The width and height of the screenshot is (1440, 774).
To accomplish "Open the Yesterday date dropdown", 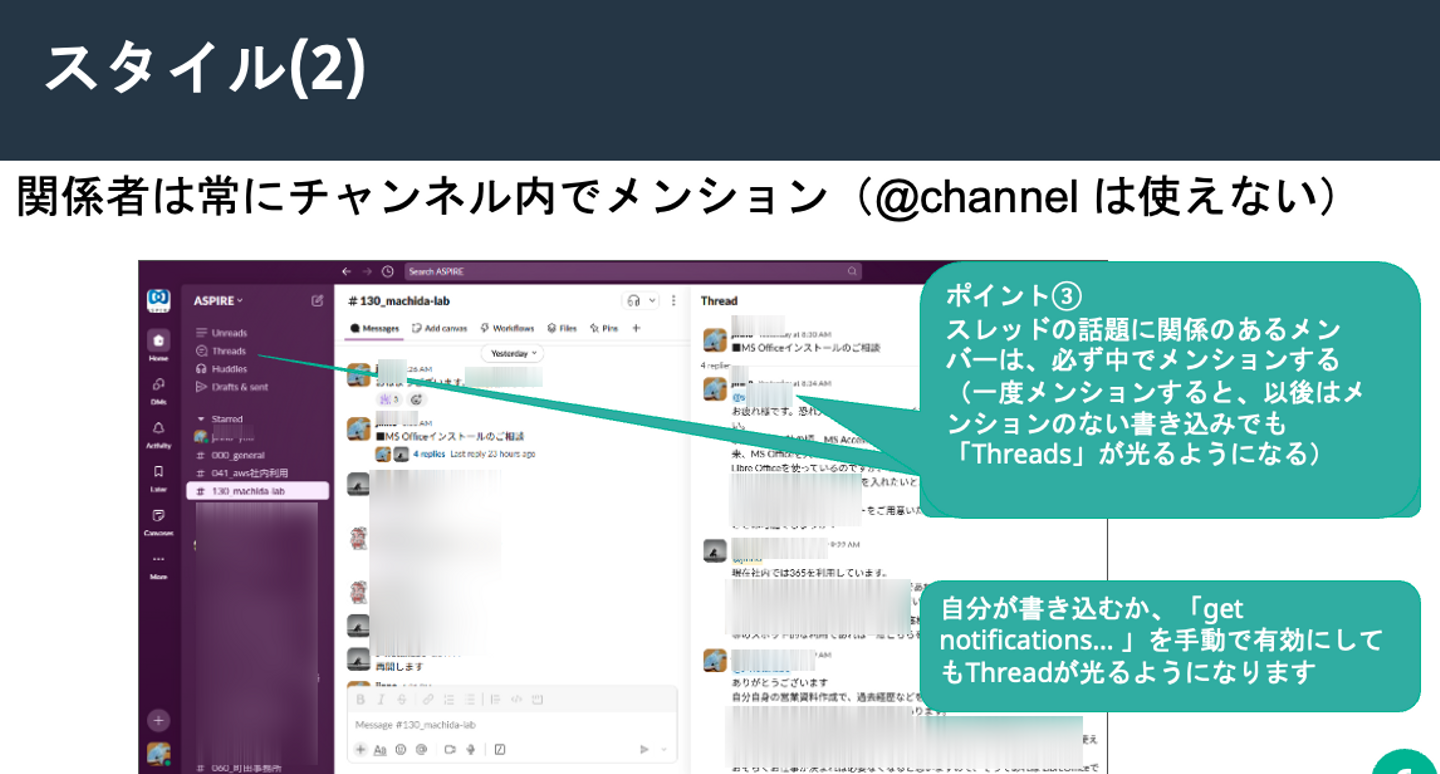I will (513, 353).
